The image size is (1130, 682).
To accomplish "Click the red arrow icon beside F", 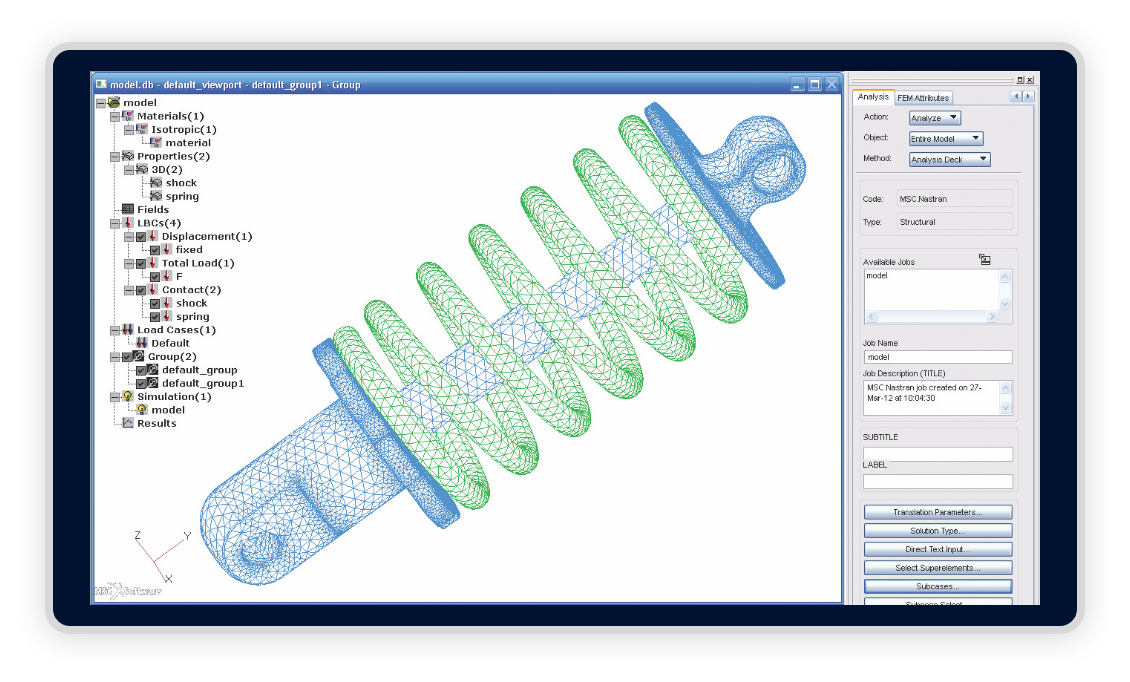I will pyautogui.click(x=166, y=277).
